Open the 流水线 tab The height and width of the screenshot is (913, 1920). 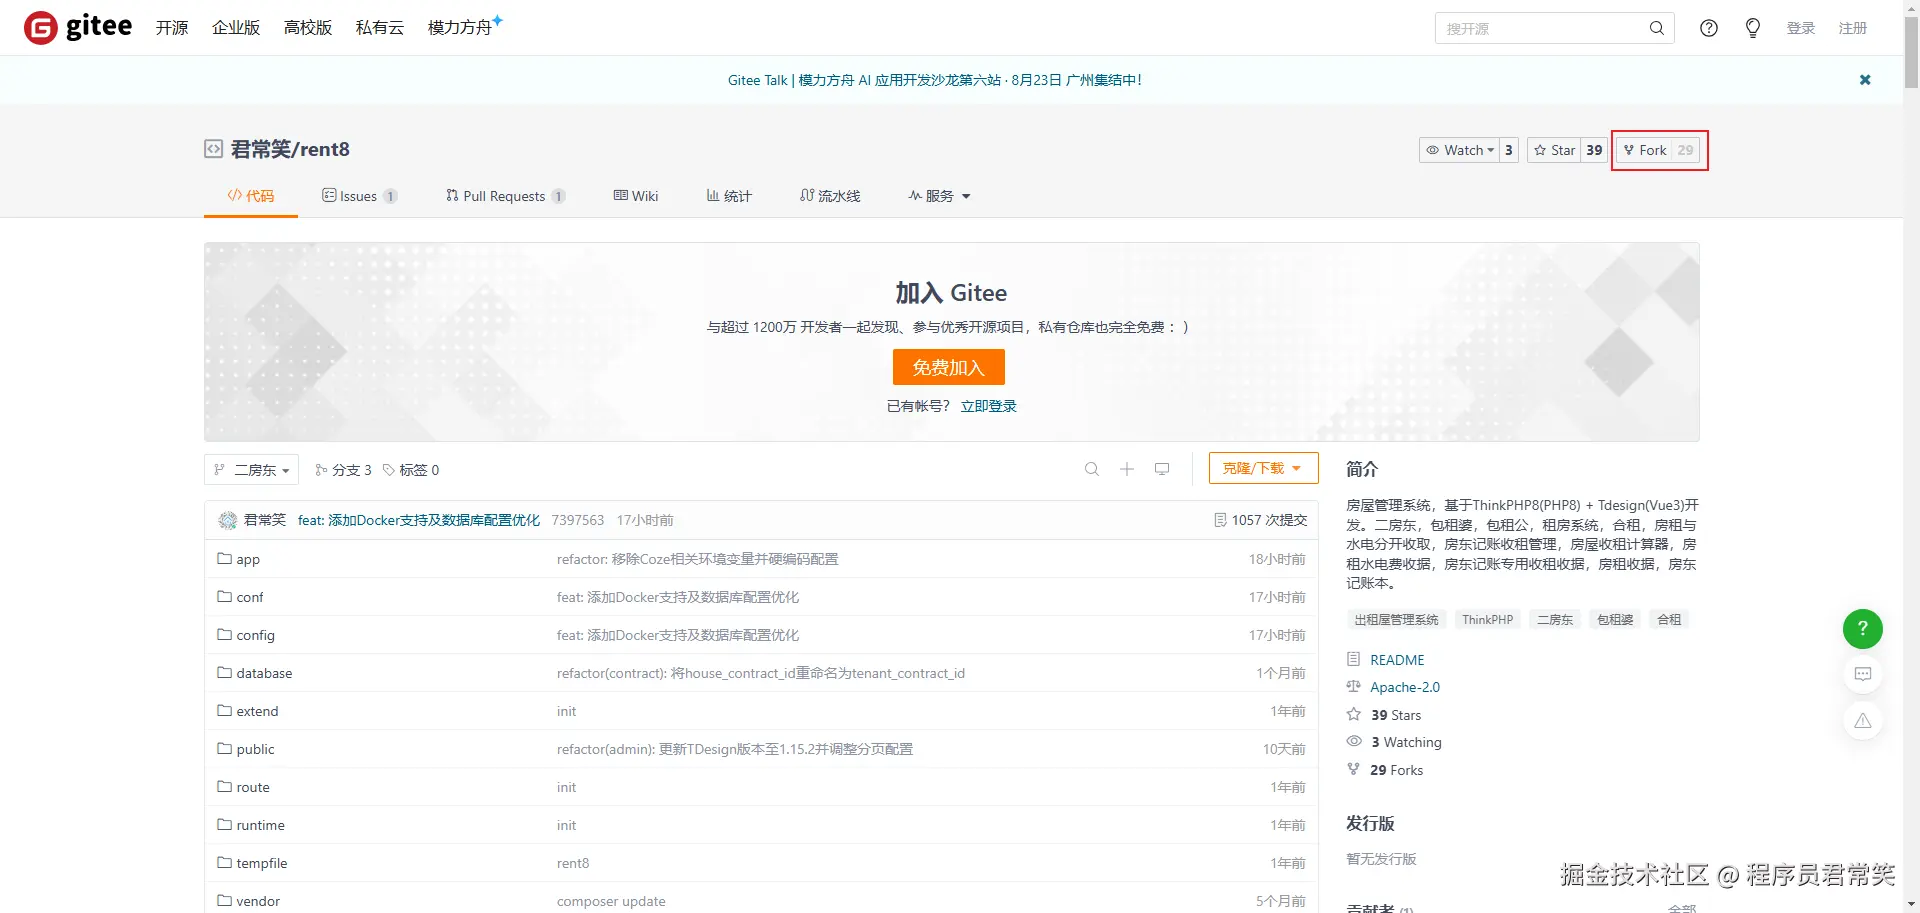coord(830,196)
